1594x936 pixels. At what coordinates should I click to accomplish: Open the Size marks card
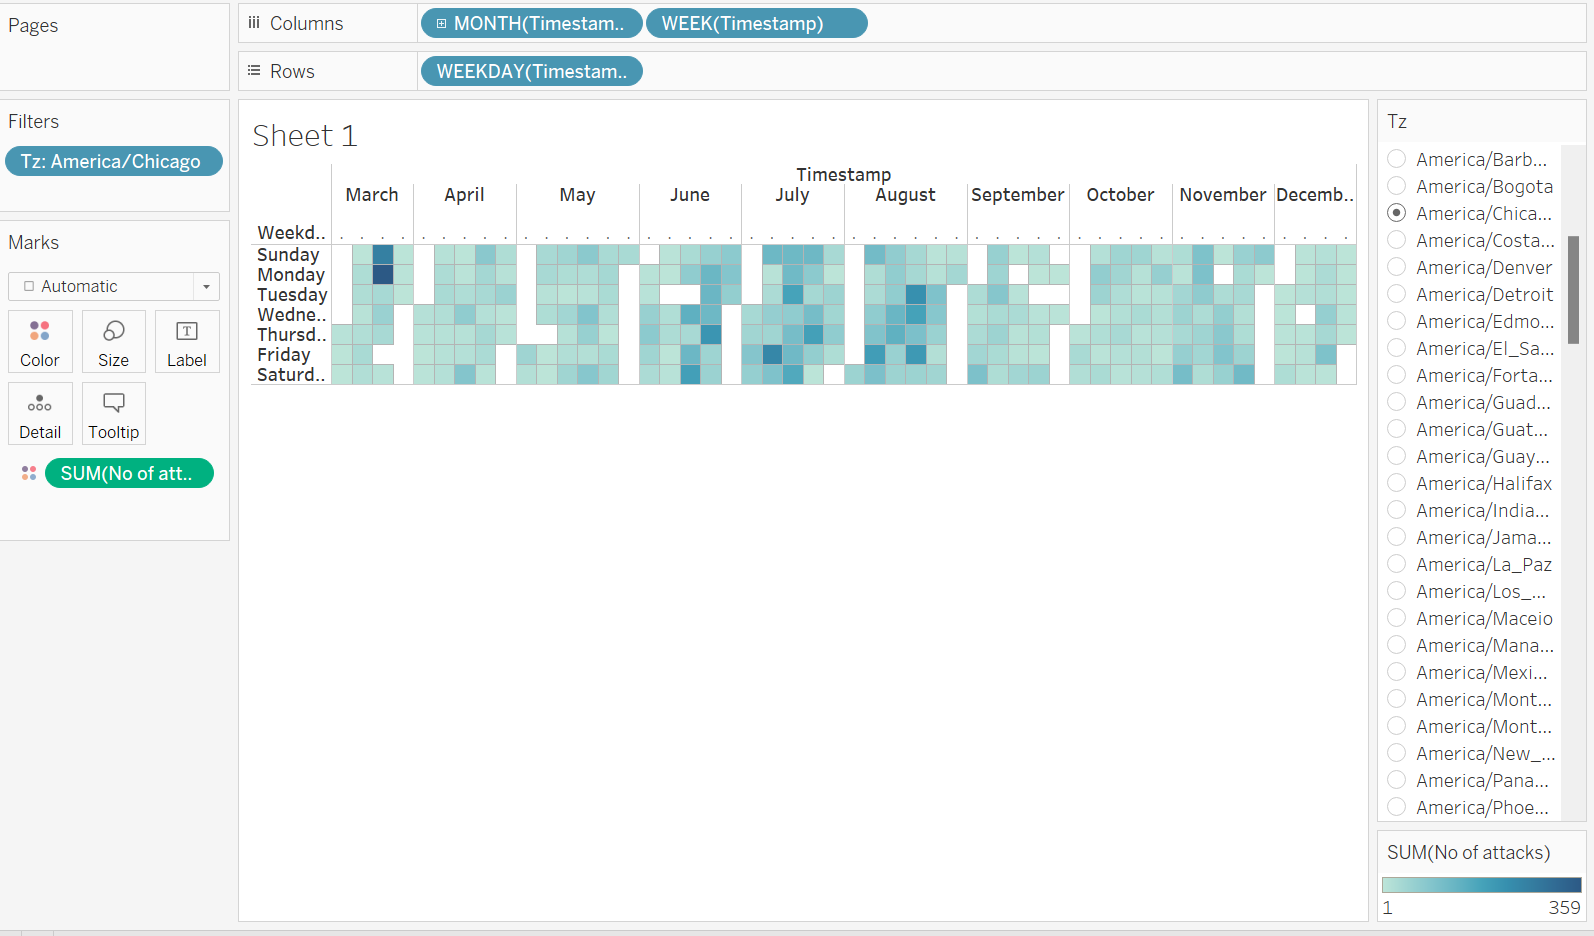113,341
